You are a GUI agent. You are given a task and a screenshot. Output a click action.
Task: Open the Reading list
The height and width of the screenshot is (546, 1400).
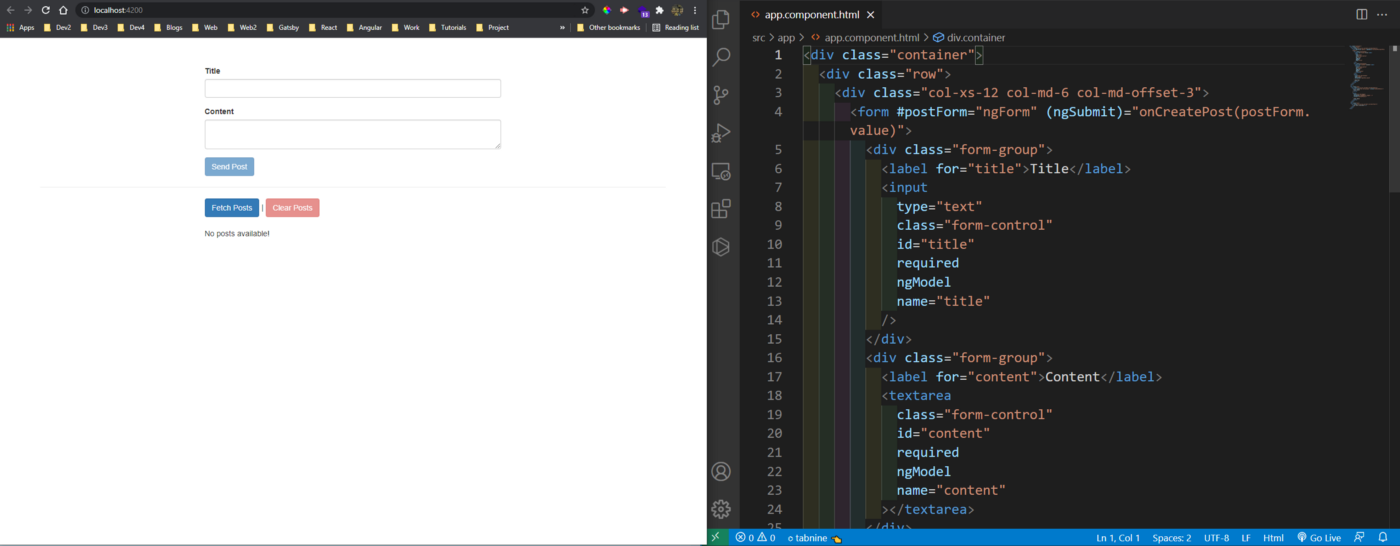click(x=675, y=27)
